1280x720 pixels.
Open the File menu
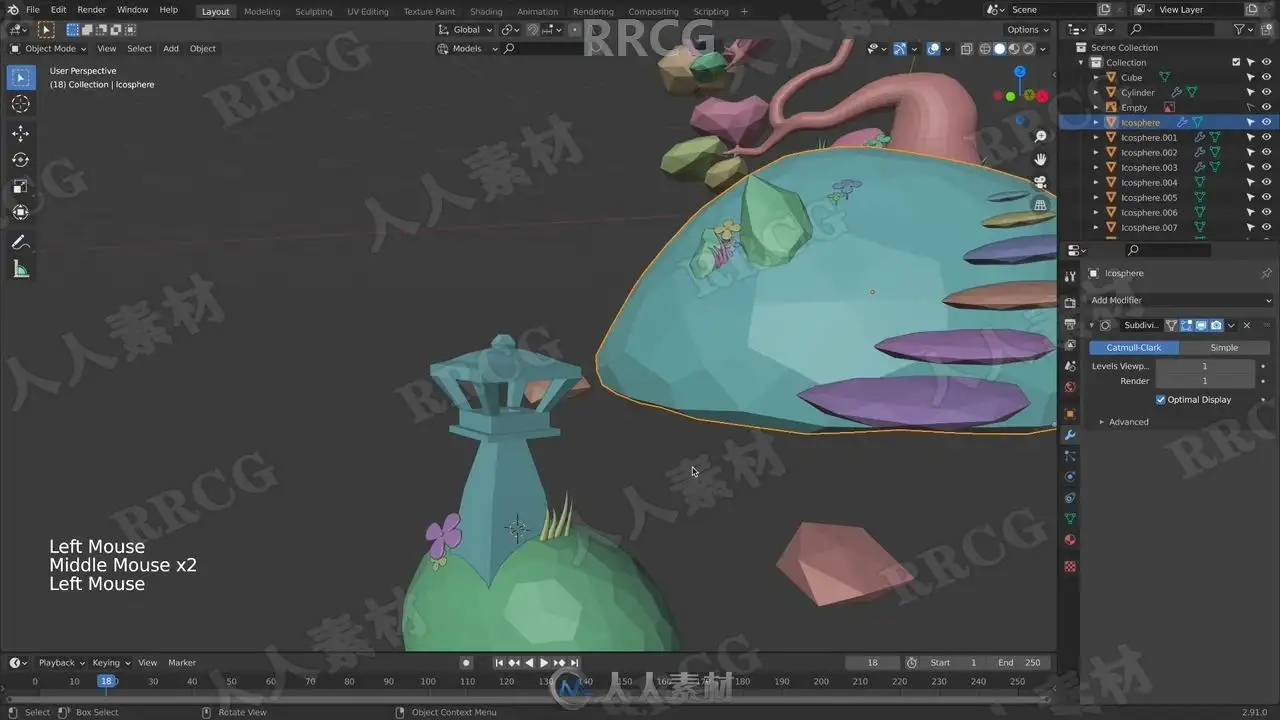point(33,10)
